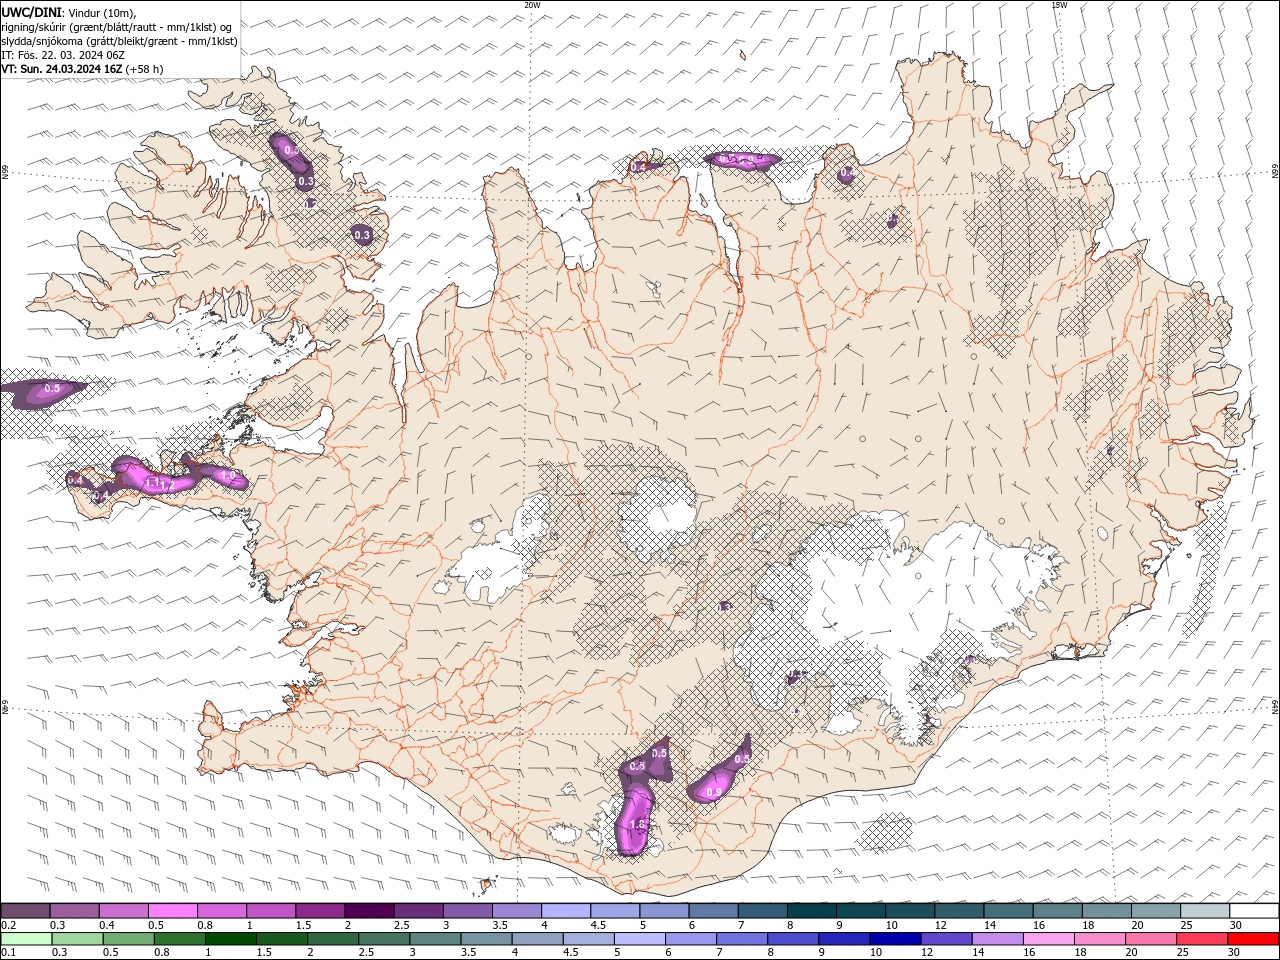Select the '1.1' value on Snæfellsnes peninsula
The height and width of the screenshot is (960, 1280).
(x=152, y=482)
